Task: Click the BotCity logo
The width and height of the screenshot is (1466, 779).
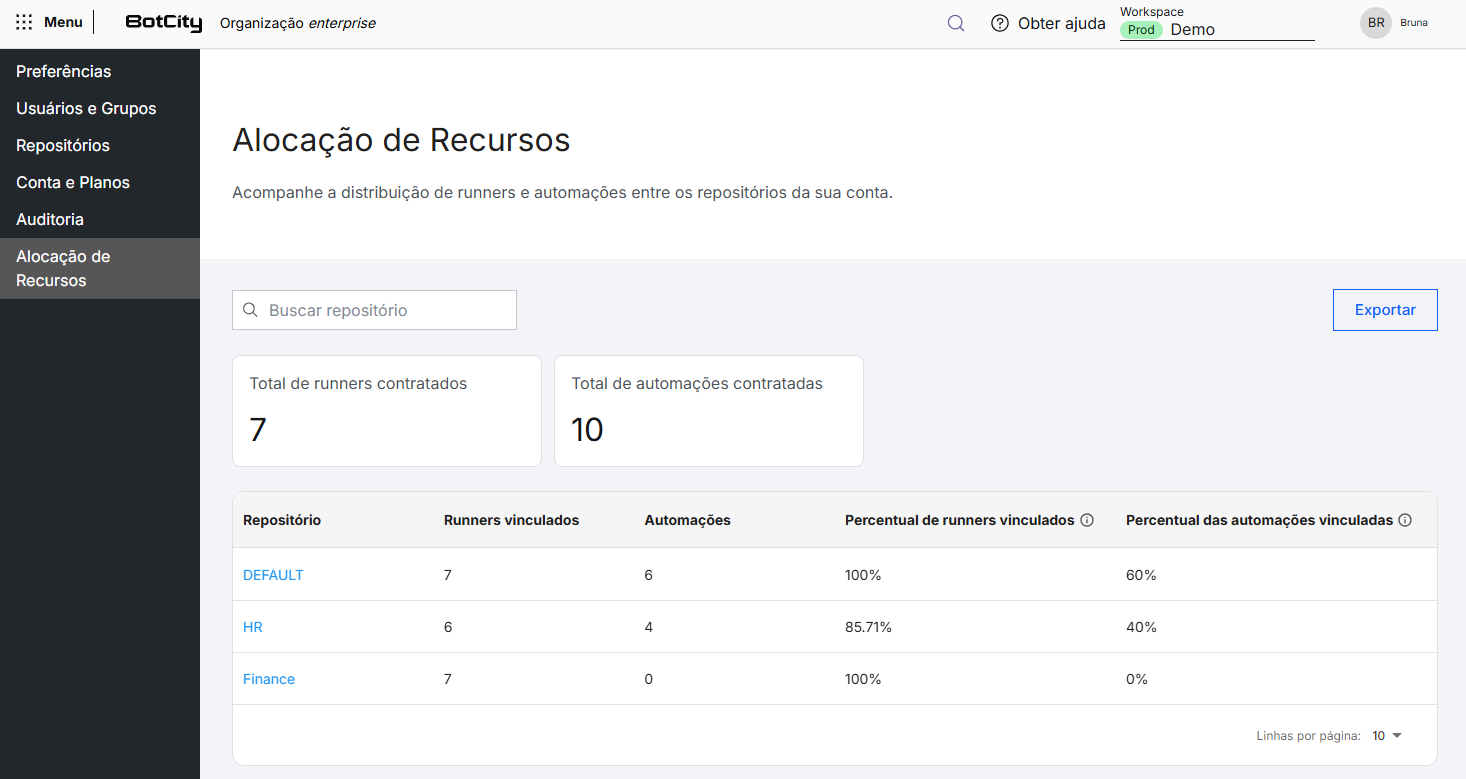Action: [x=164, y=23]
